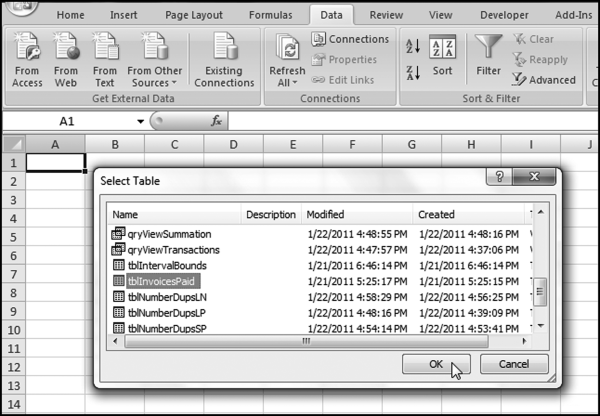This screenshot has height=416, width=600.
Task: Click the Office button orb
Action: pyautogui.click(x=22, y=8)
